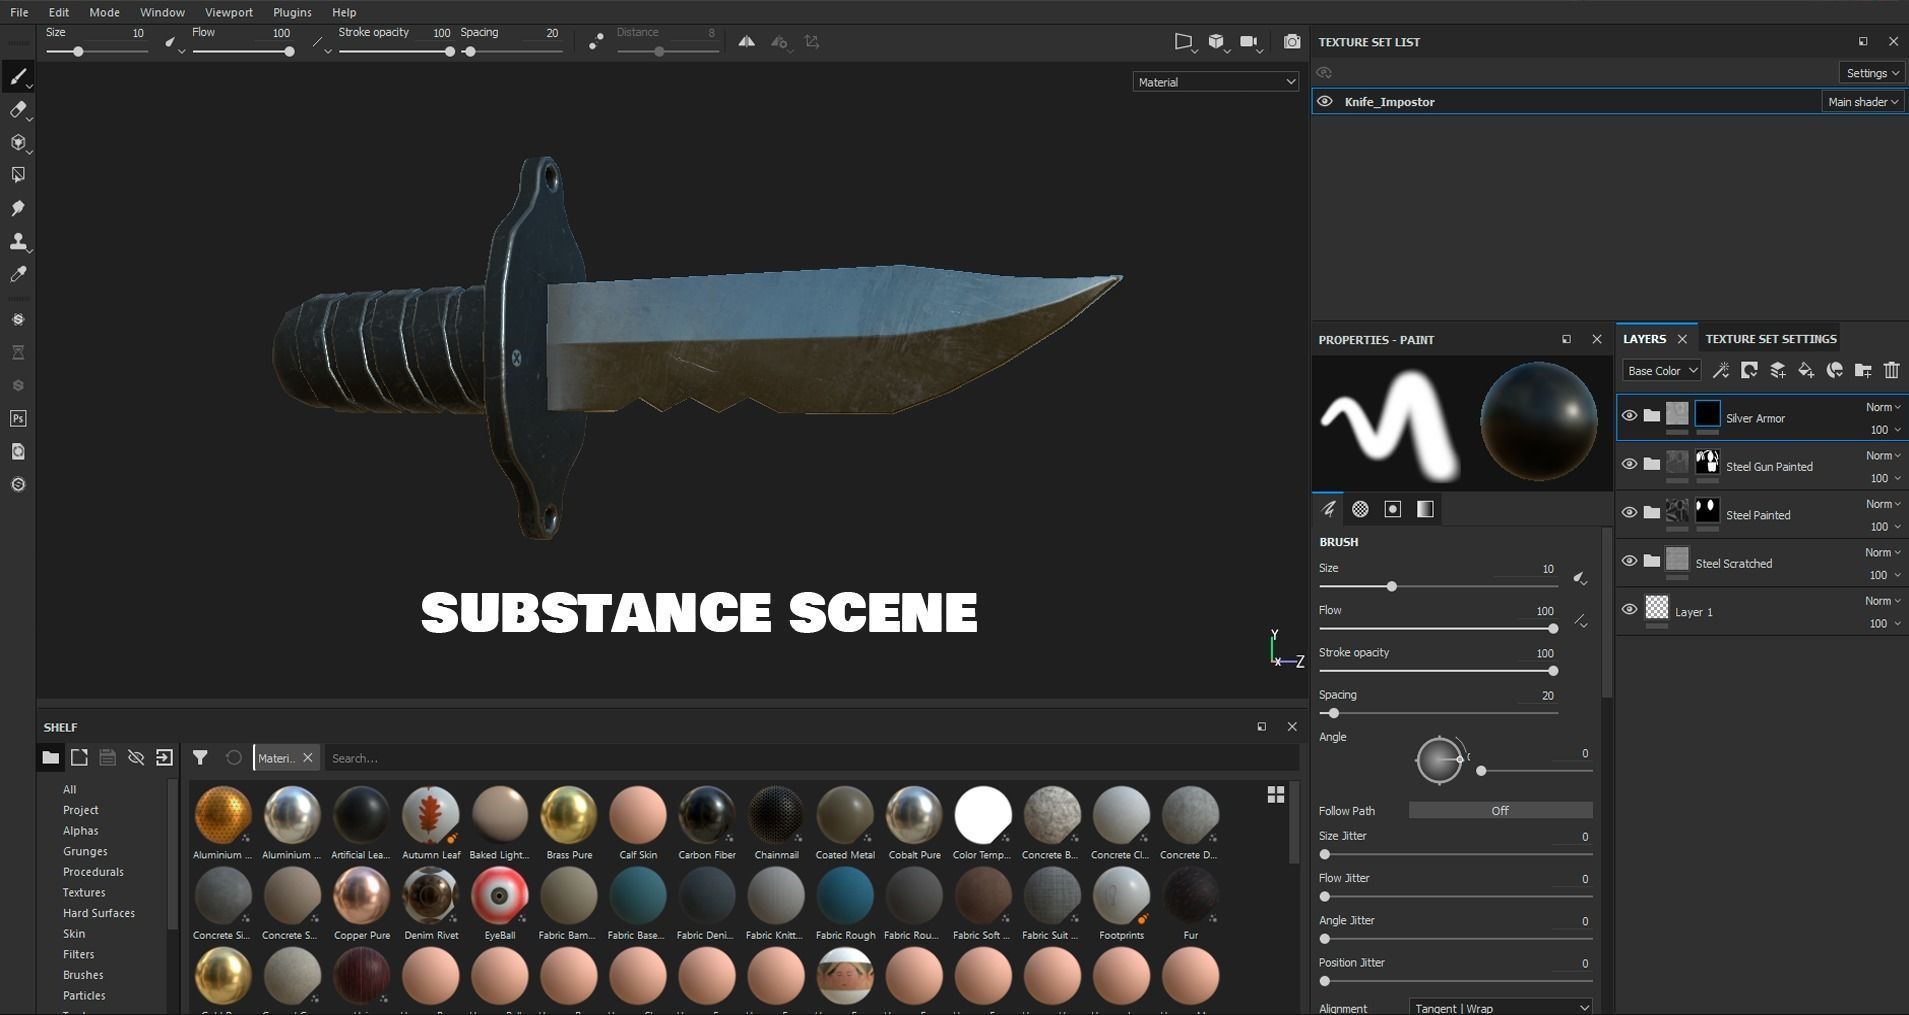Adjust the Size Jitter slider
Image resolution: width=1909 pixels, height=1015 pixels.
[x=1456, y=855]
